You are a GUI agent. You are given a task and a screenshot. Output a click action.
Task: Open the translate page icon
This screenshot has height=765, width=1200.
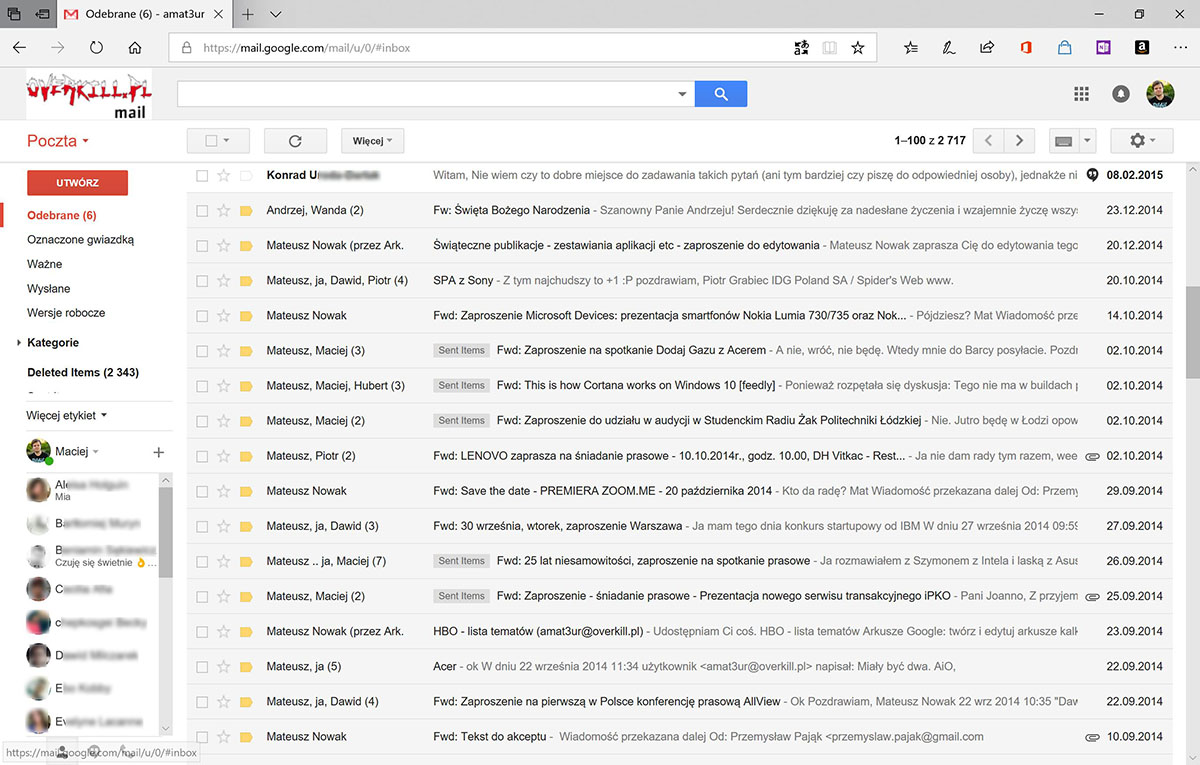801,47
